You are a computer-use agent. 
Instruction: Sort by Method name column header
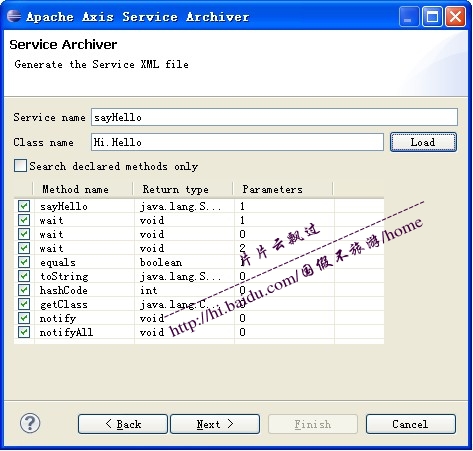tap(83, 189)
